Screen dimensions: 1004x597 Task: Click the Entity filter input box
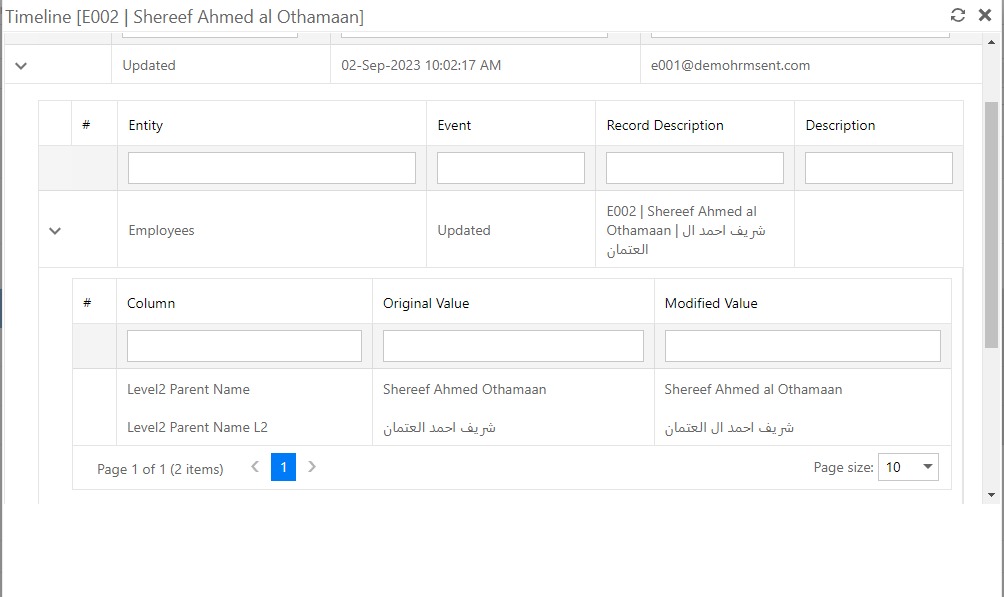(x=271, y=167)
